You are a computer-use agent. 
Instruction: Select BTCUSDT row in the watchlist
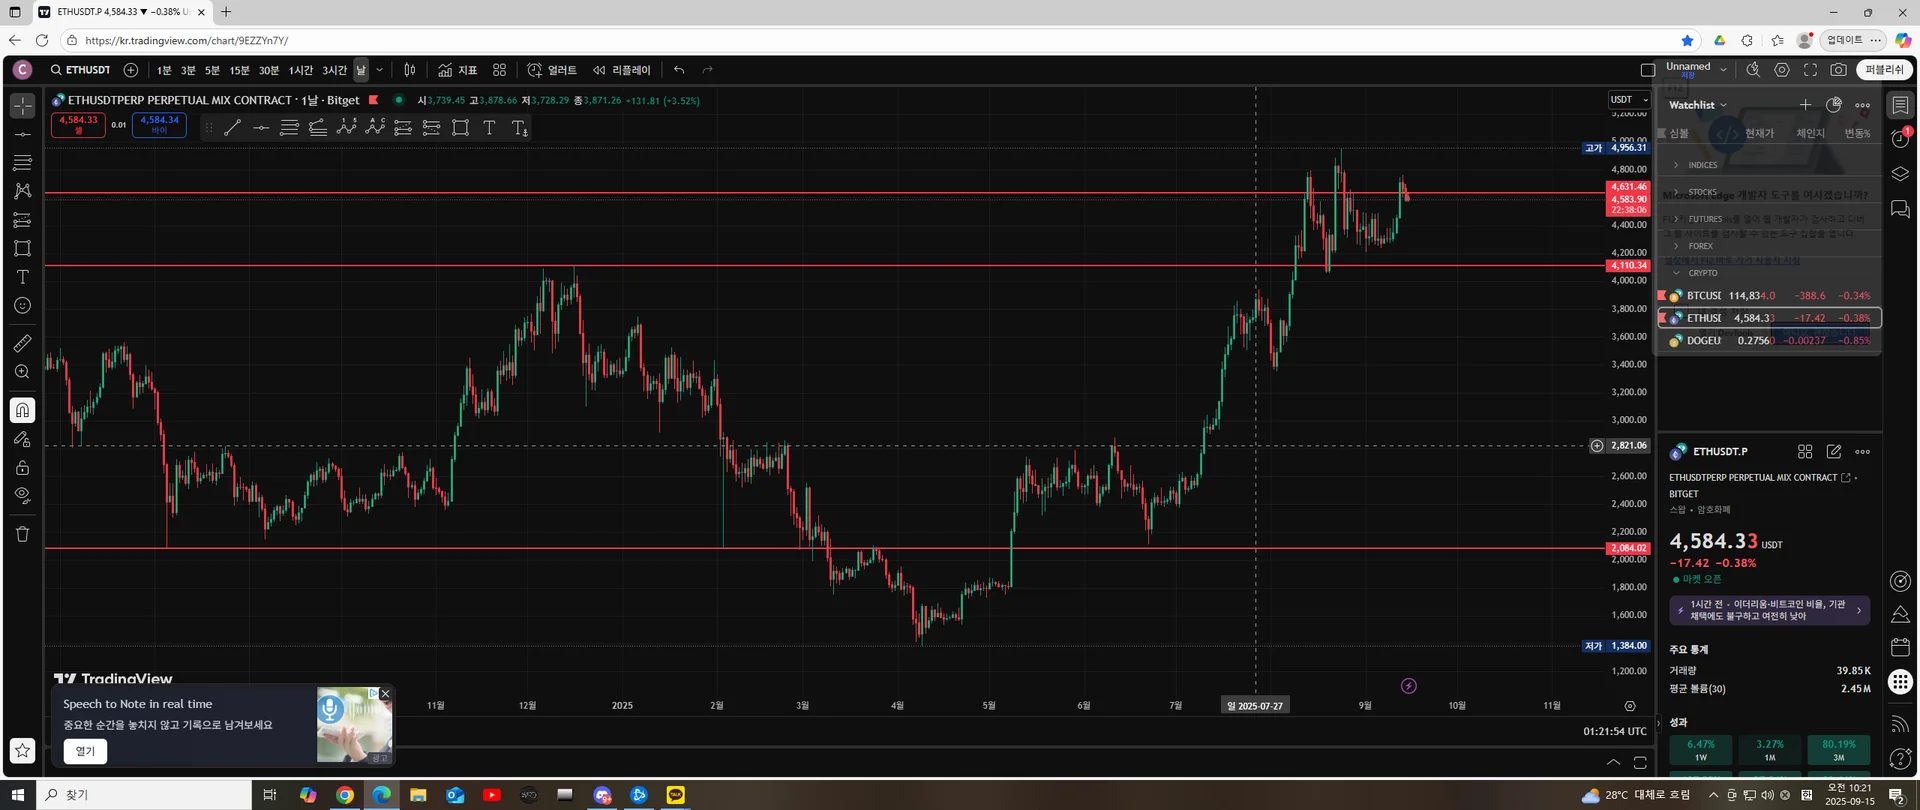pyautogui.click(x=1768, y=296)
